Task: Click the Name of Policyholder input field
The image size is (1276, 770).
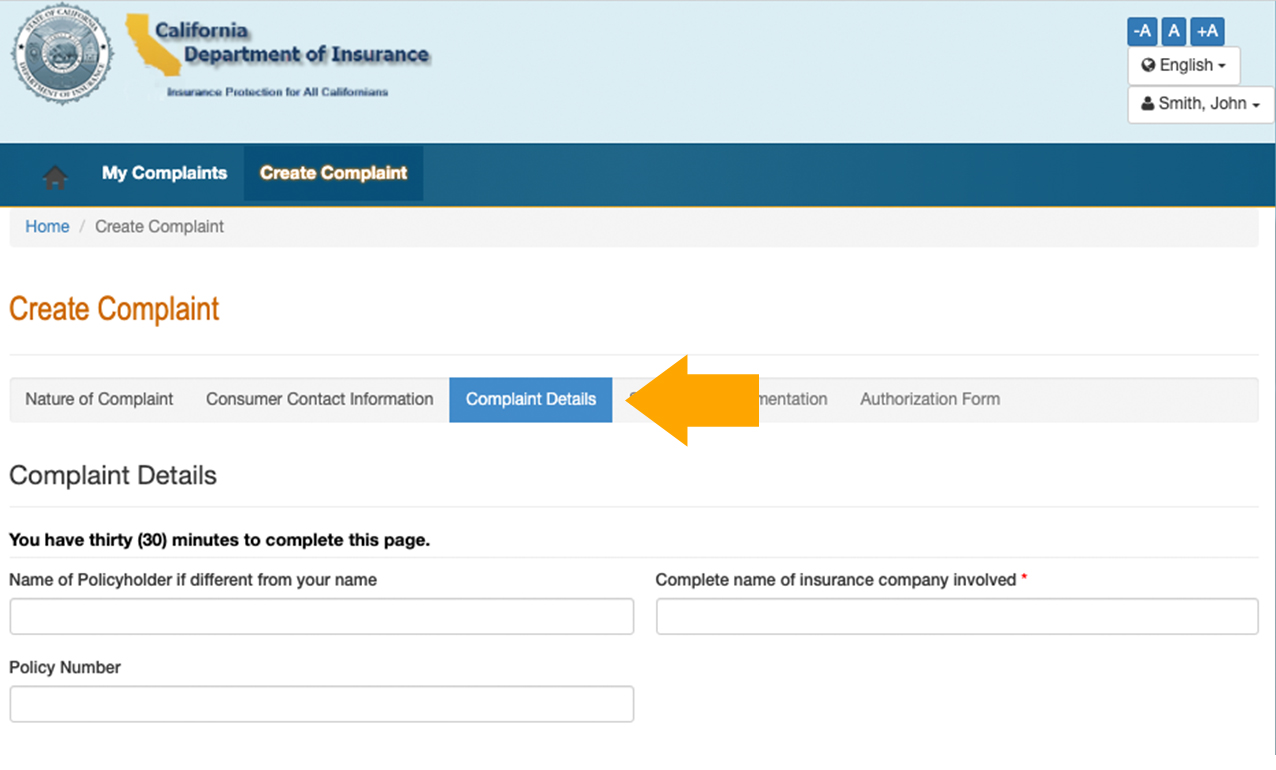Action: [322, 616]
